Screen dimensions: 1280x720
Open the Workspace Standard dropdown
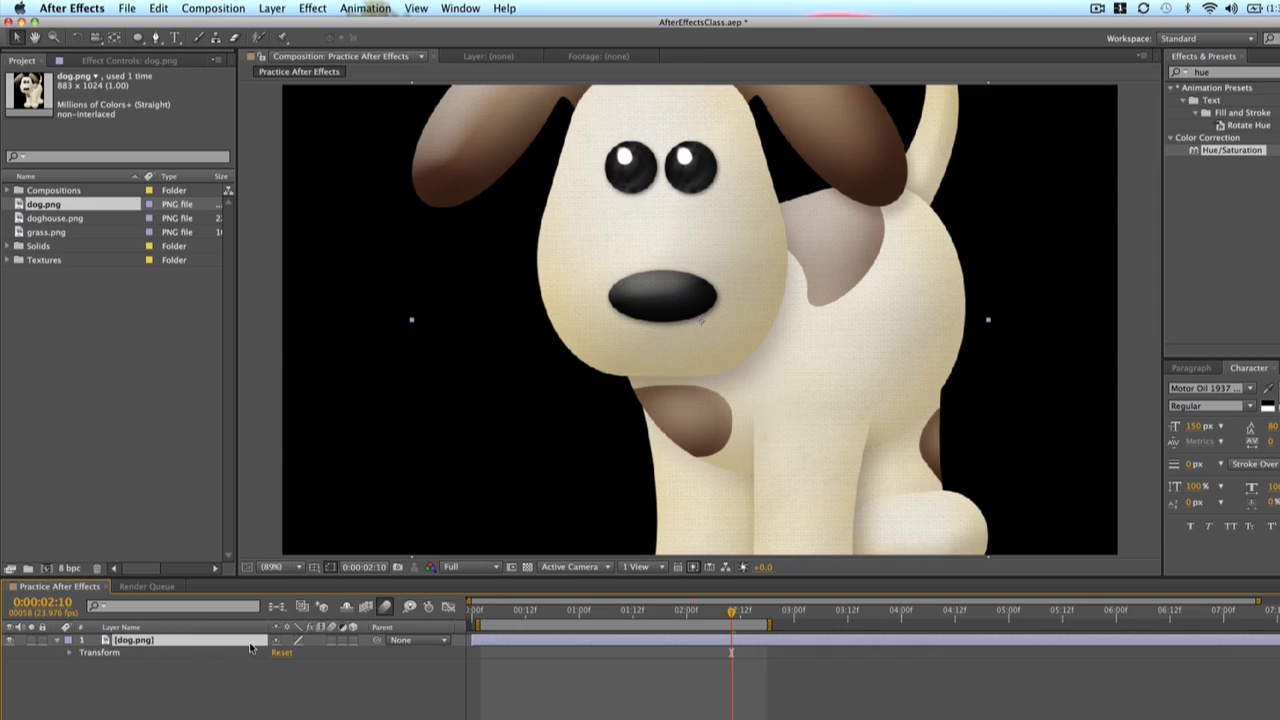point(1205,38)
